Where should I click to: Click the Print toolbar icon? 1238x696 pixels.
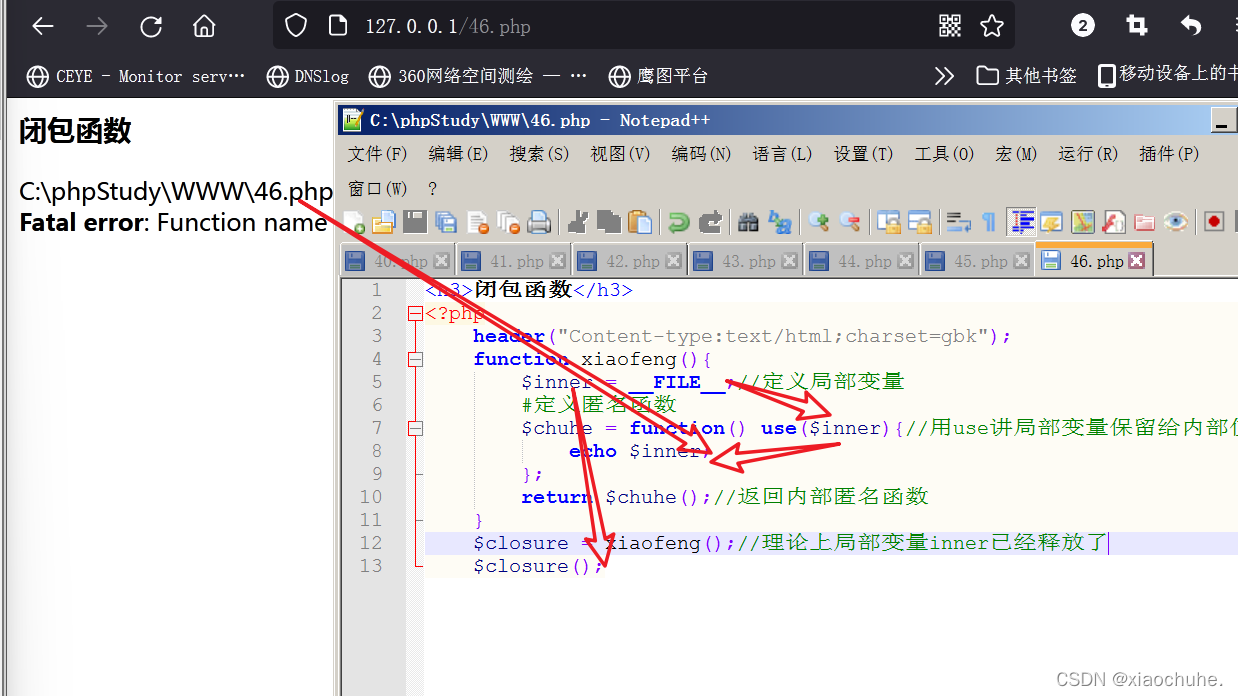coord(539,222)
